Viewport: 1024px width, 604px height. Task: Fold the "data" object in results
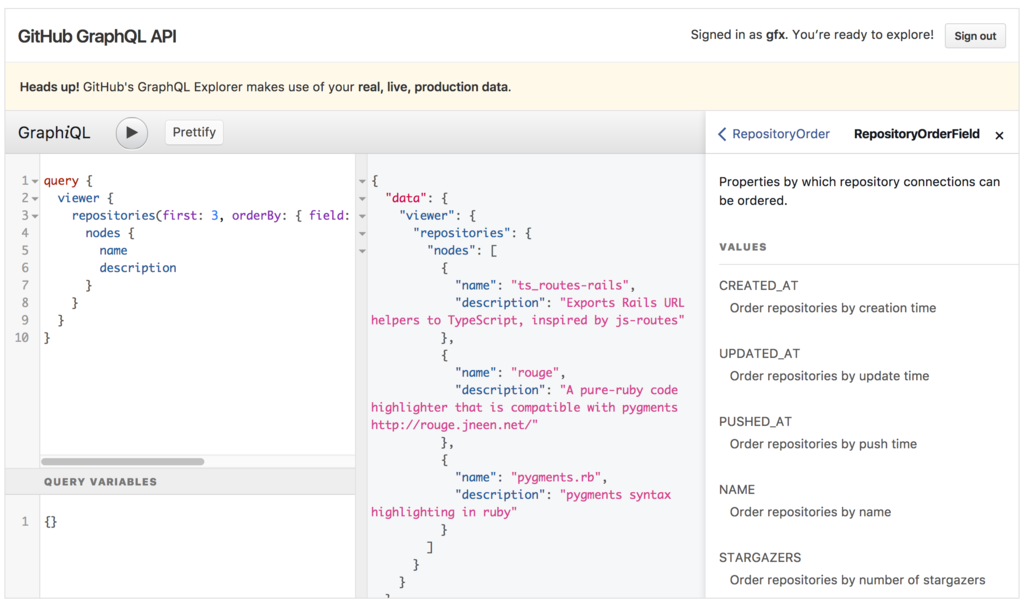tap(362, 199)
